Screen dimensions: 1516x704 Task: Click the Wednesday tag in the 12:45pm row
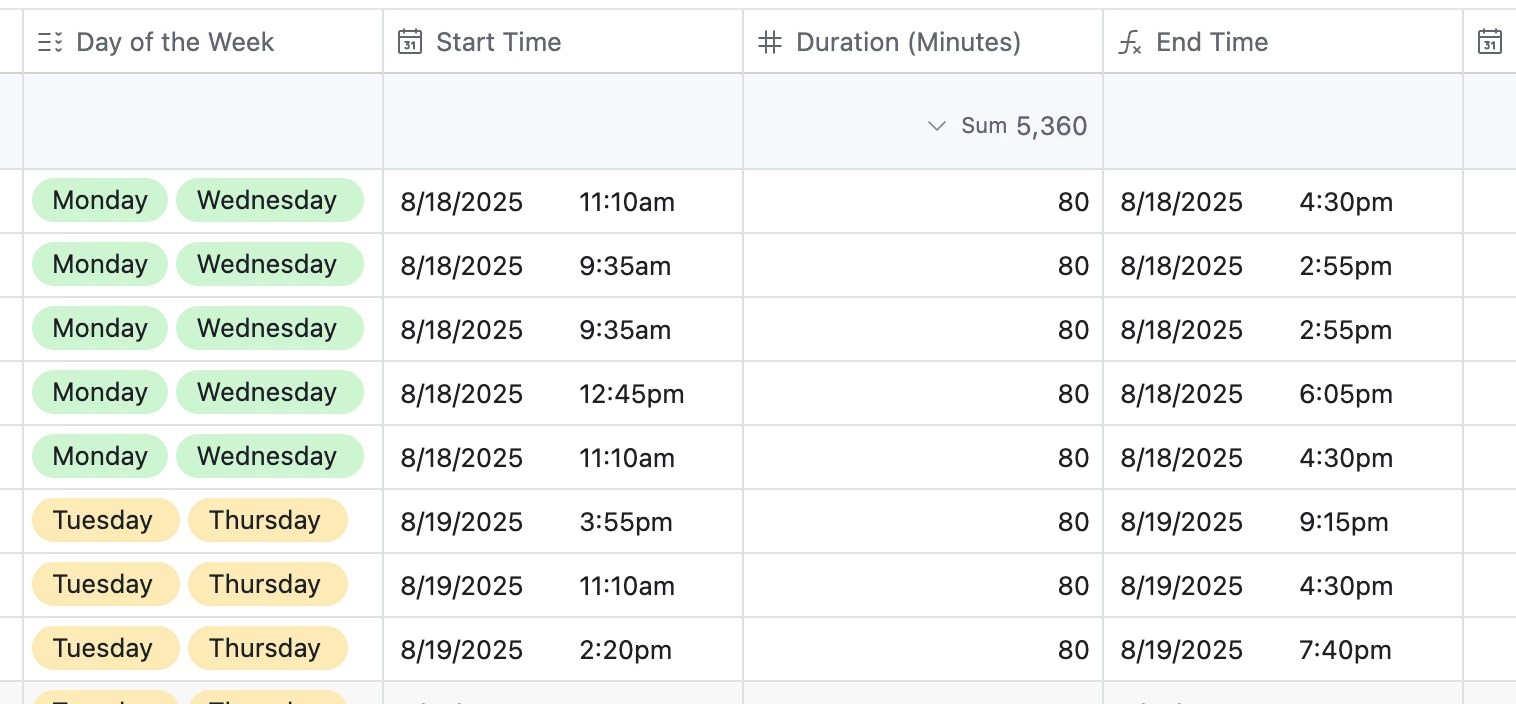point(267,393)
